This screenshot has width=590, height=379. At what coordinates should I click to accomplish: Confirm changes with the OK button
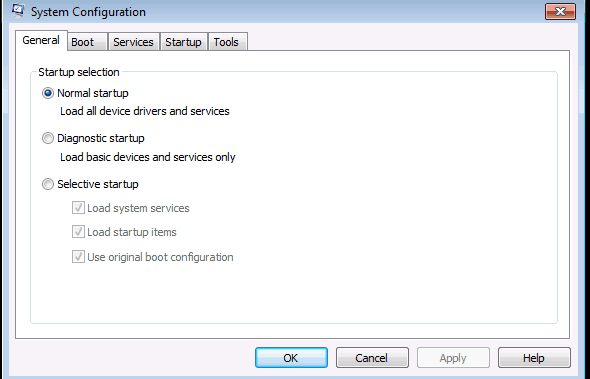pos(291,358)
